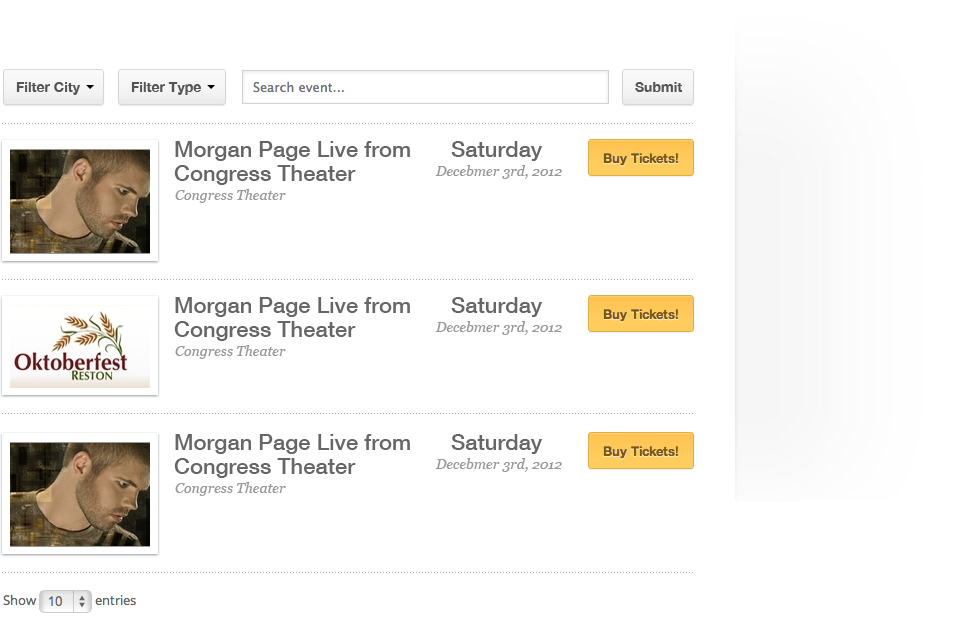Image resolution: width=973 pixels, height=624 pixels.
Task: Click Congress Theater venue under second event
Action: point(230,352)
